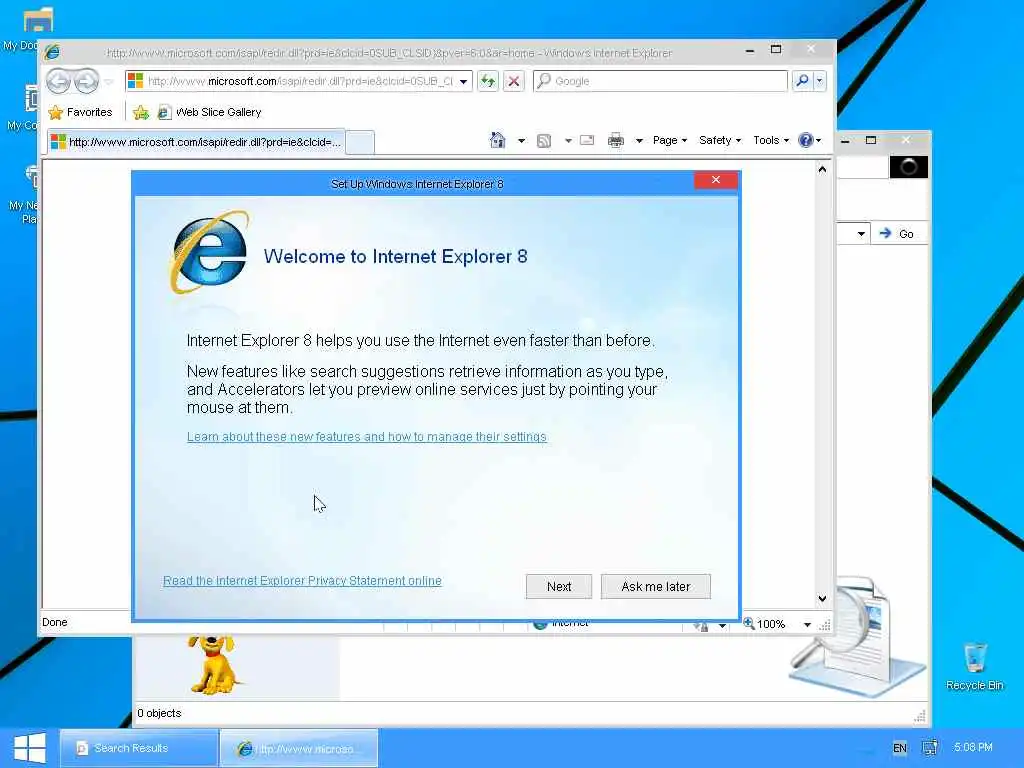Viewport: 1024px width, 768px height.
Task: Expand the Print dropdown arrow
Action: pos(639,140)
